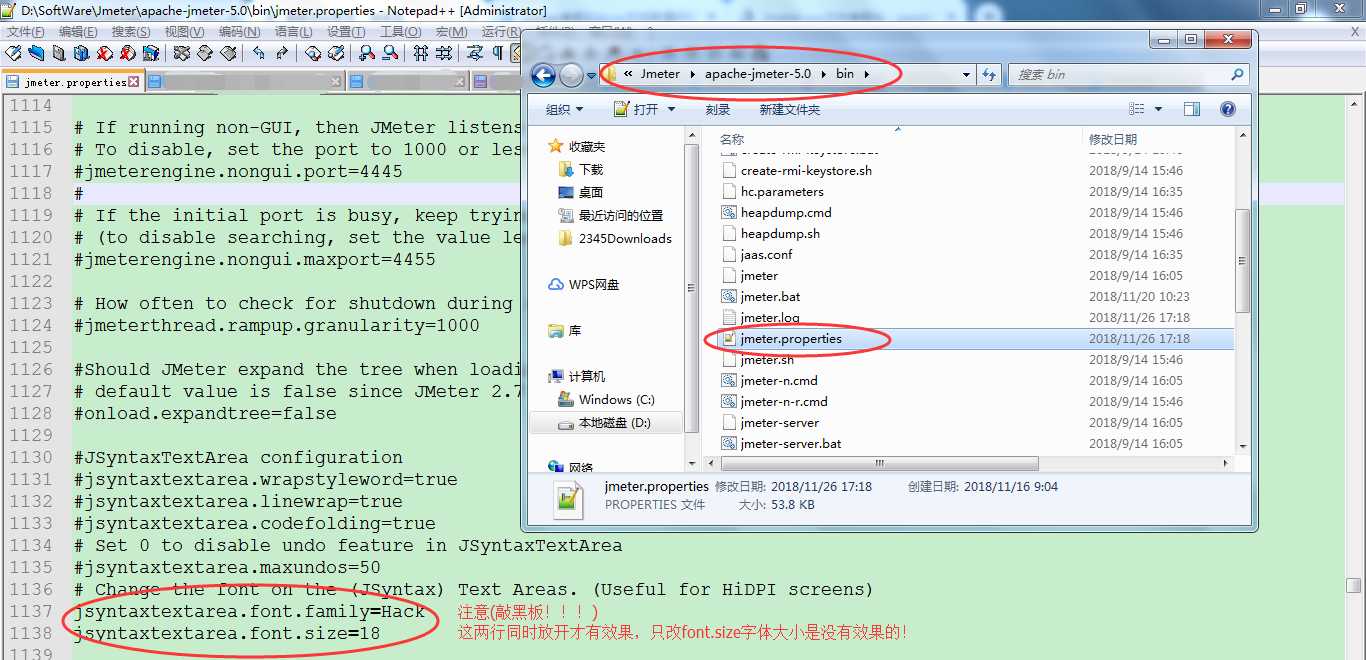Screen dimensions: 1366x660
Task: Click the Explorer refresh button beside address bar
Action: 988,74
